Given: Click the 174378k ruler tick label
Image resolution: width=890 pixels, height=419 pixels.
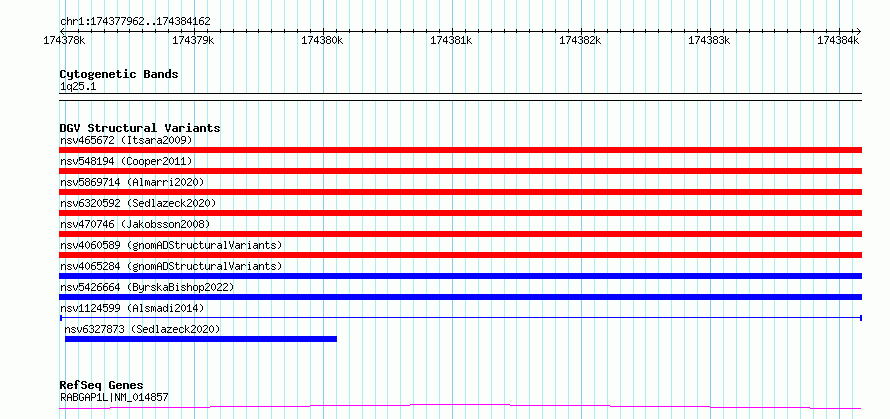Looking at the screenshot, I should pyautogui.click(x=64, y=40).
